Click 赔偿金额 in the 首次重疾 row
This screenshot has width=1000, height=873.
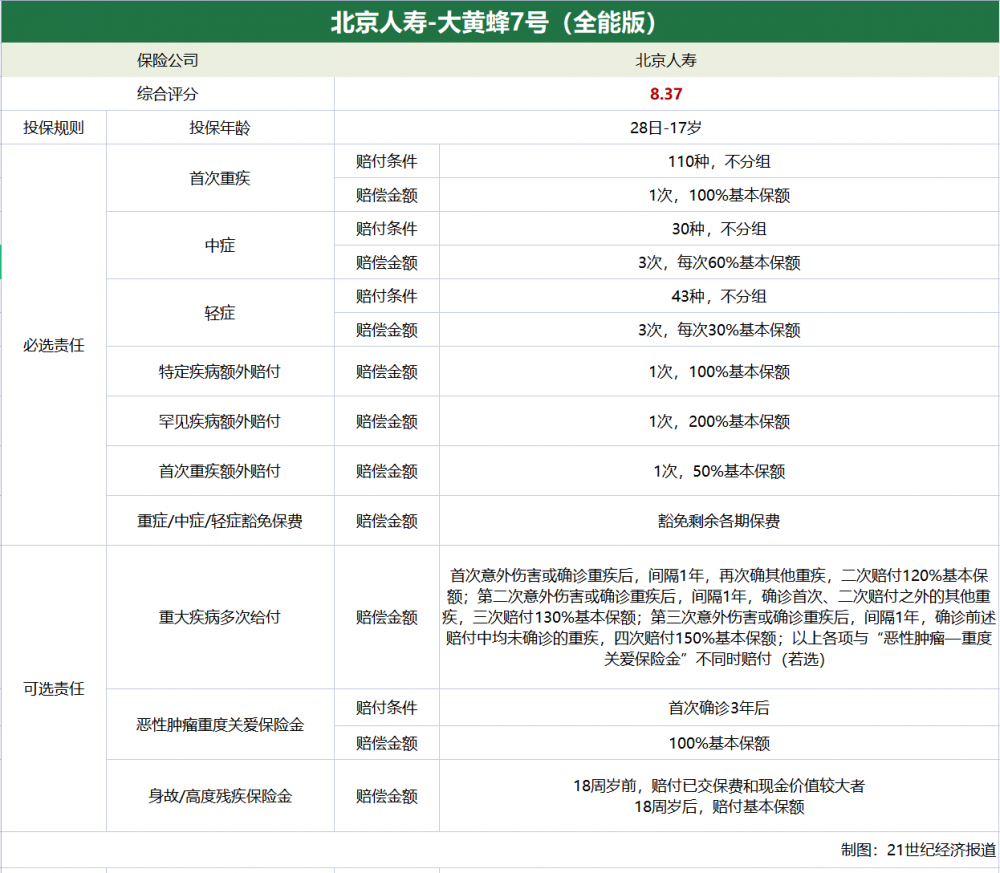click(x=386, y=195)
